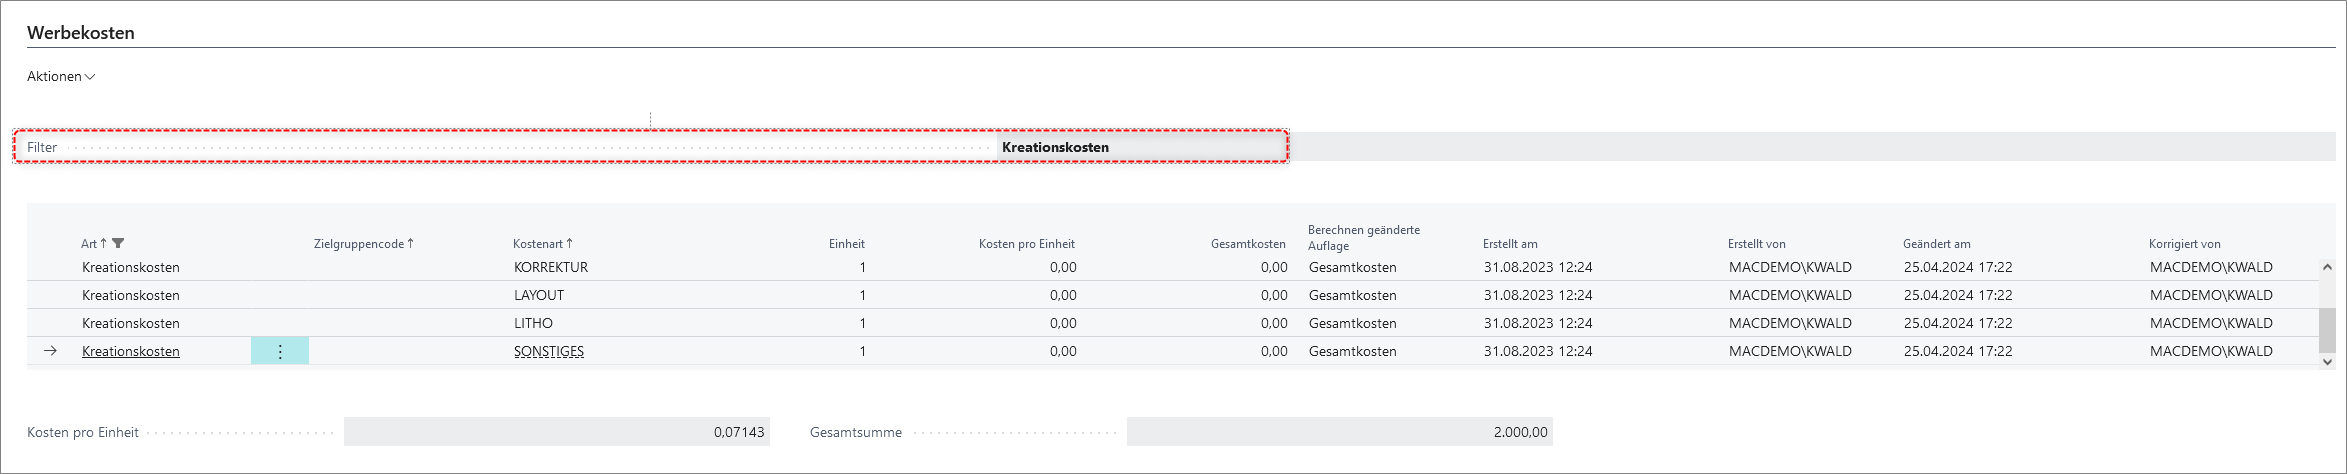Image resolution: width=2347 pixels, height=474 pixels.
Task: Open the underlined Kreationskosten link in last row
Action: [131, 351]
